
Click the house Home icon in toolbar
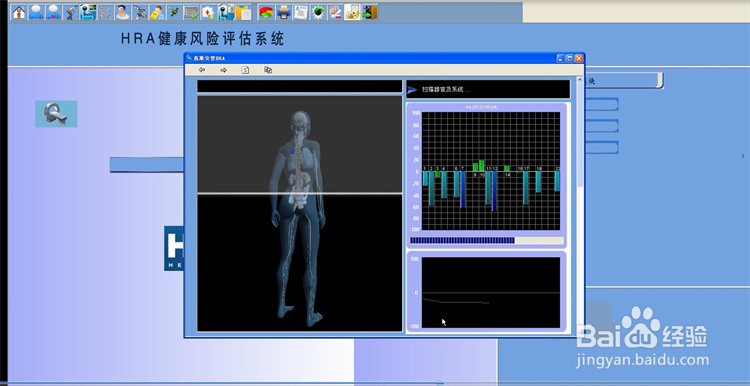pos(19,12)
